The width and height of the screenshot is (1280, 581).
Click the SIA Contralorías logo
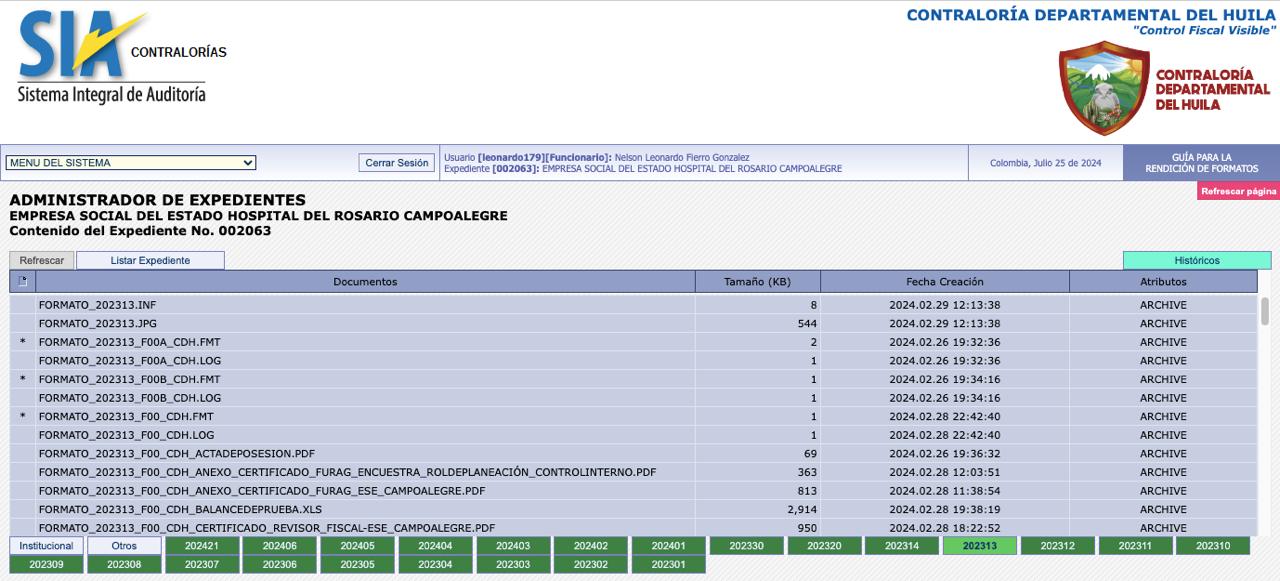[122, 57]
